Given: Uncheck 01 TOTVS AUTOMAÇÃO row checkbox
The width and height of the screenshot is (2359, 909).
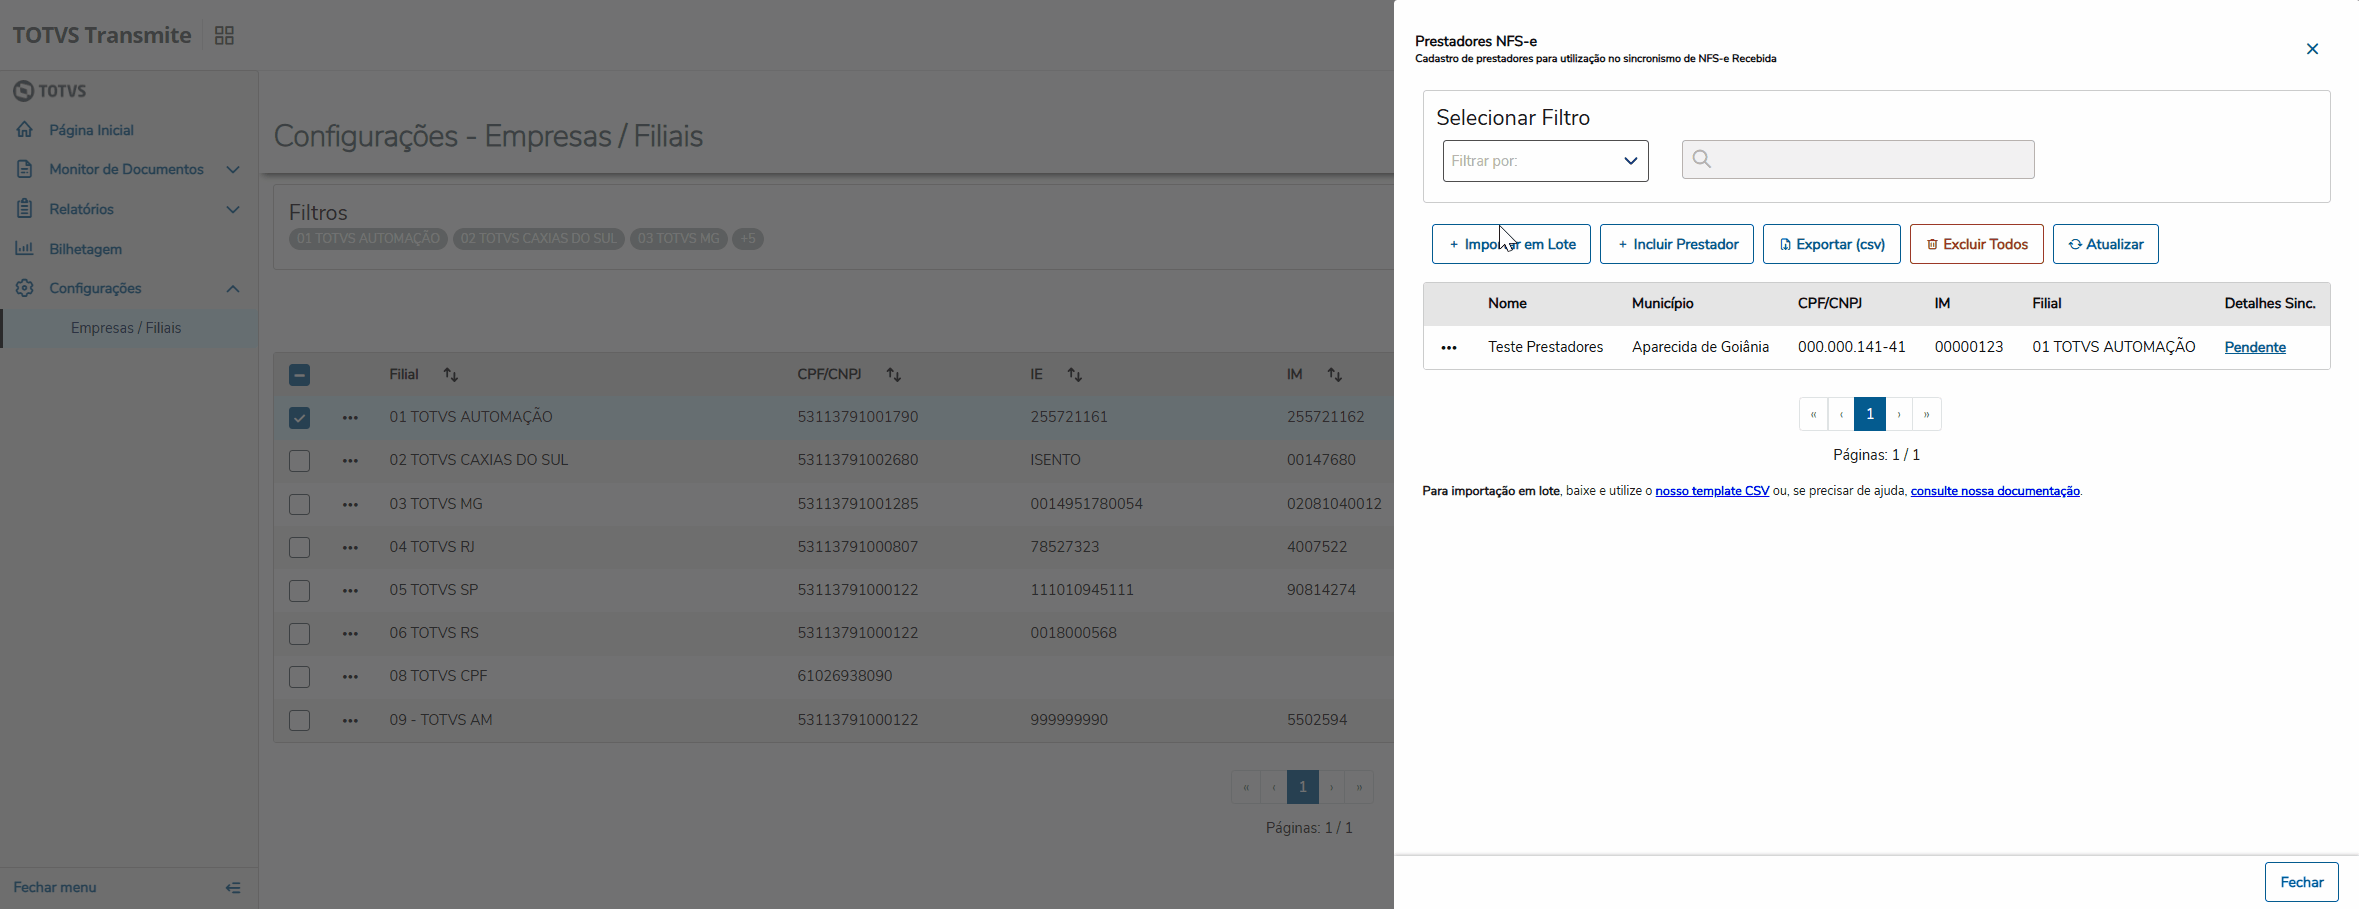Looking at the screenshot, I should (x=299, y=418).
